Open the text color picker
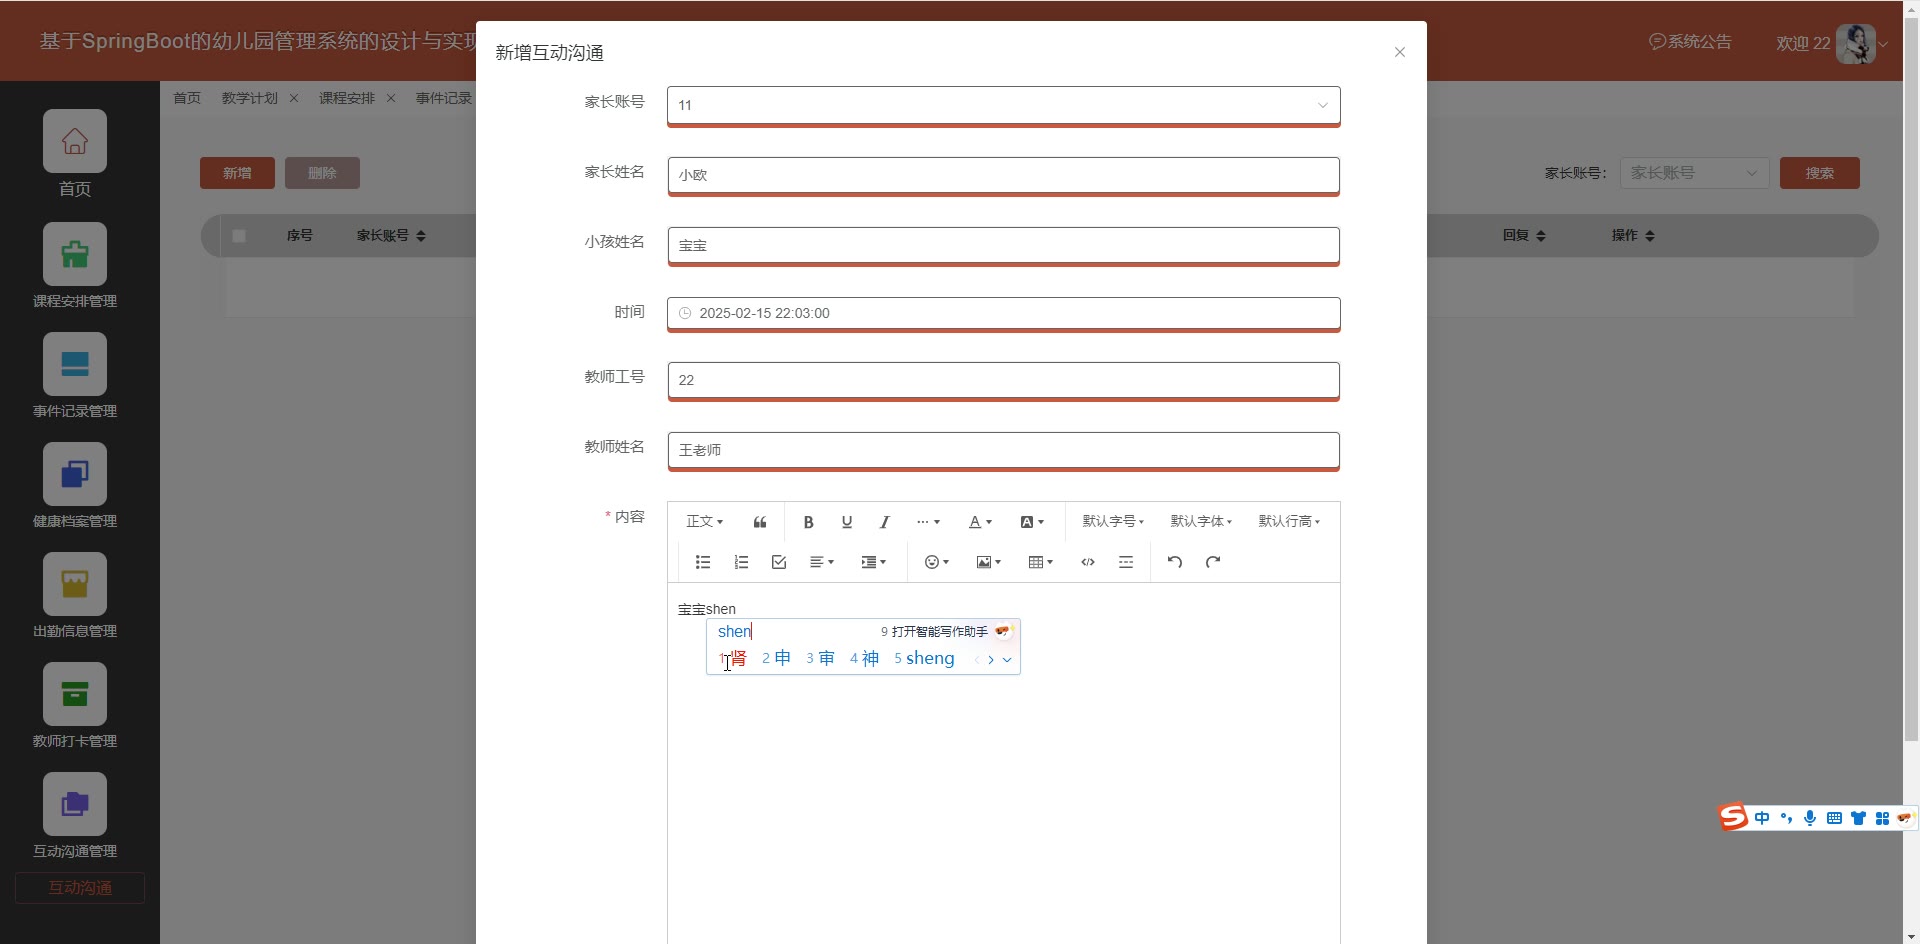 click(979, 522)
